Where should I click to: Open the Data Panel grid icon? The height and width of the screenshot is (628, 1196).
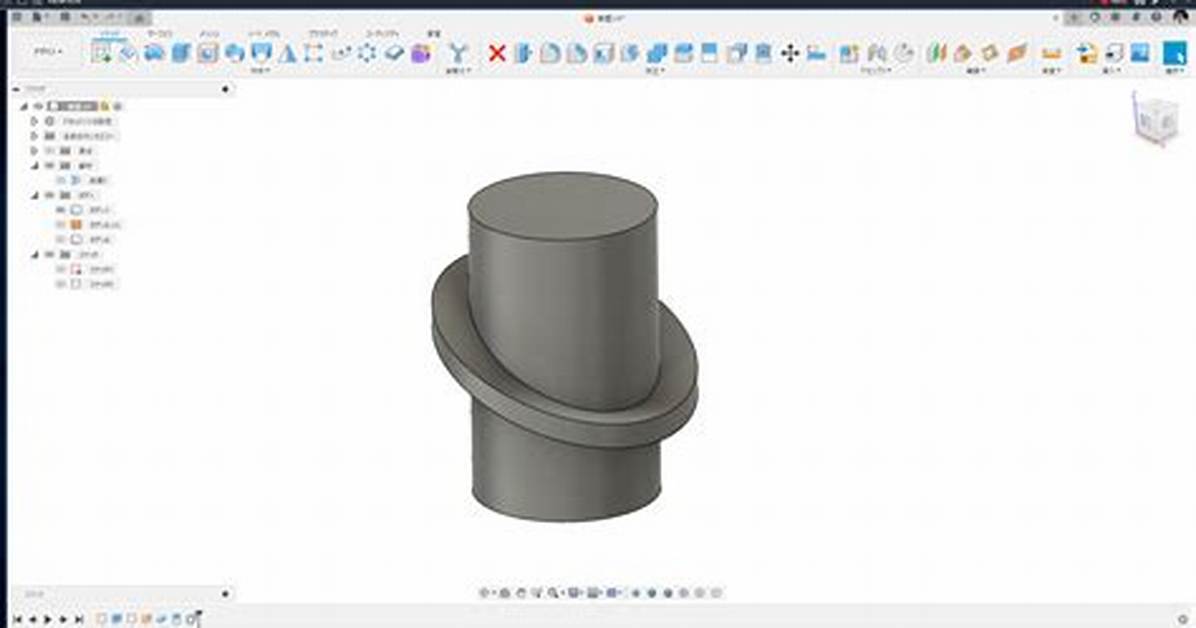(17, 17)
